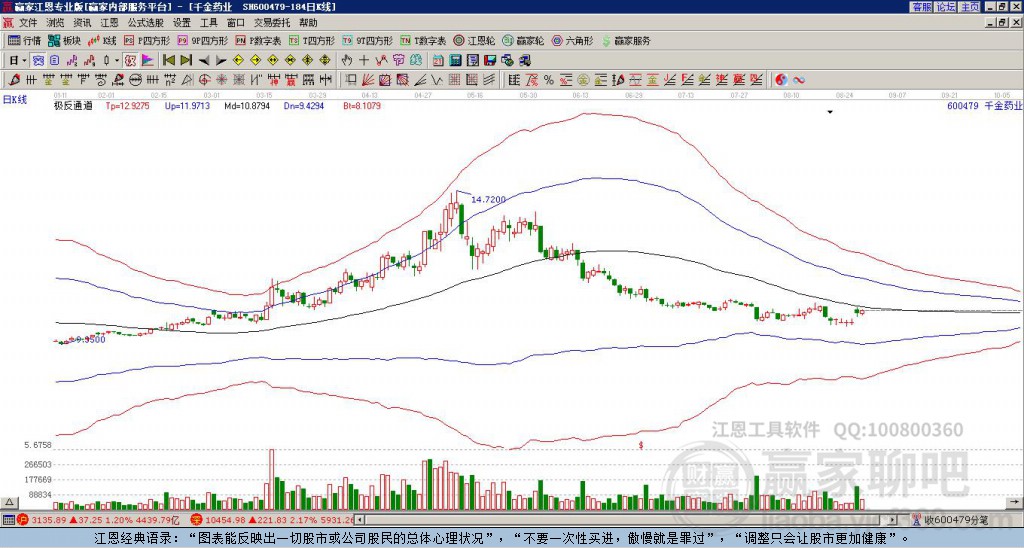Open the 浏览 menu
The image size is (1024, 548).
click(x=55, y=23)
